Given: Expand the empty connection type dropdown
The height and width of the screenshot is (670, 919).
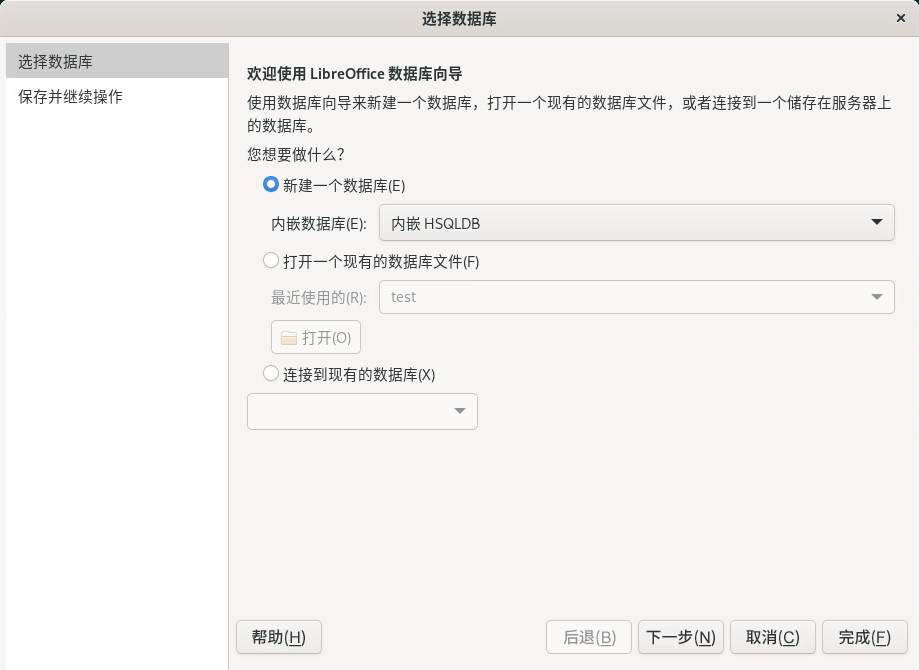Looking at the screenshot, I should 362,411.
